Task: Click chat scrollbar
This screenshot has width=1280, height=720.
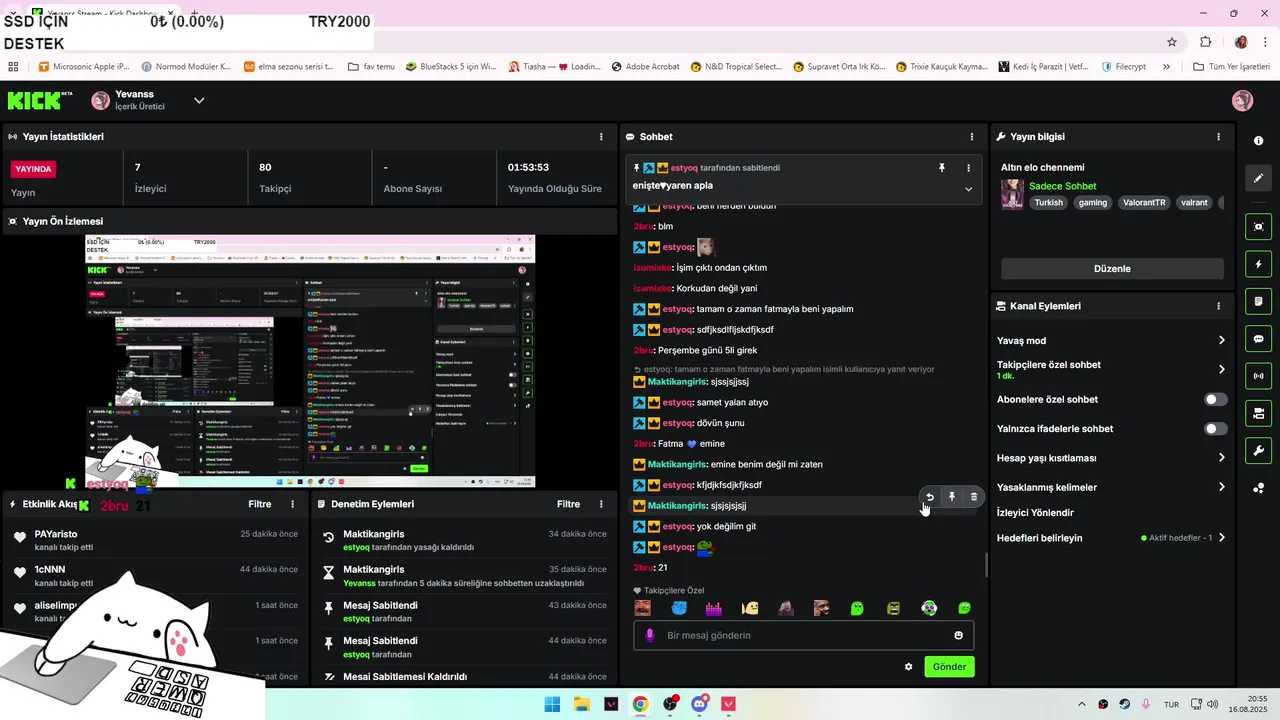Action: 985,564
